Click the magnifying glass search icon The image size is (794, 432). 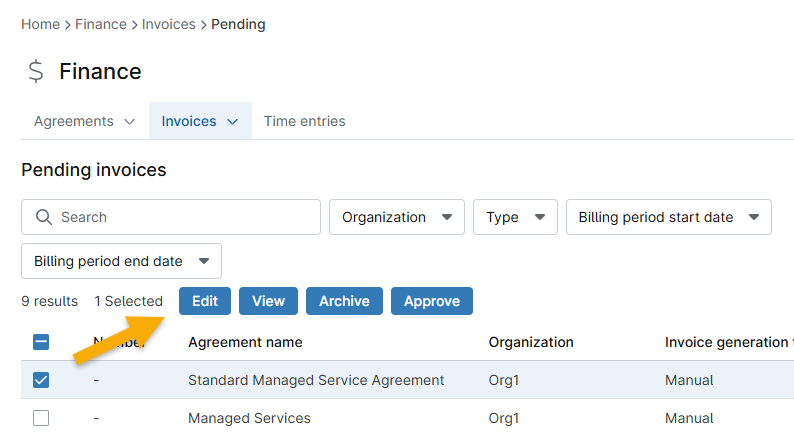43,217
